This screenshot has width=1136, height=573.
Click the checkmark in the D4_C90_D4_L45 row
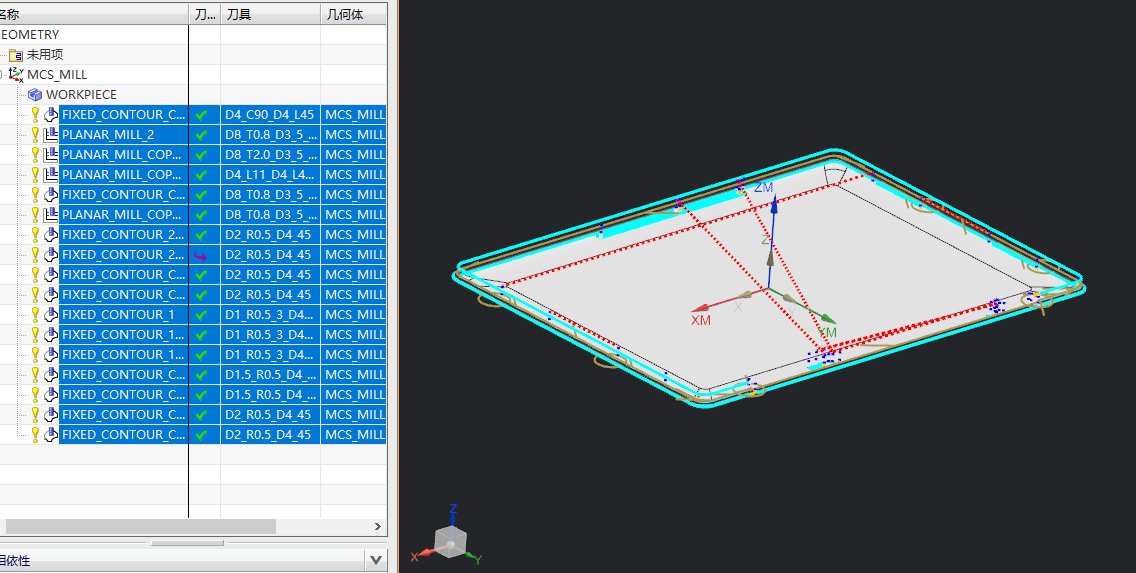pos(201,114)
